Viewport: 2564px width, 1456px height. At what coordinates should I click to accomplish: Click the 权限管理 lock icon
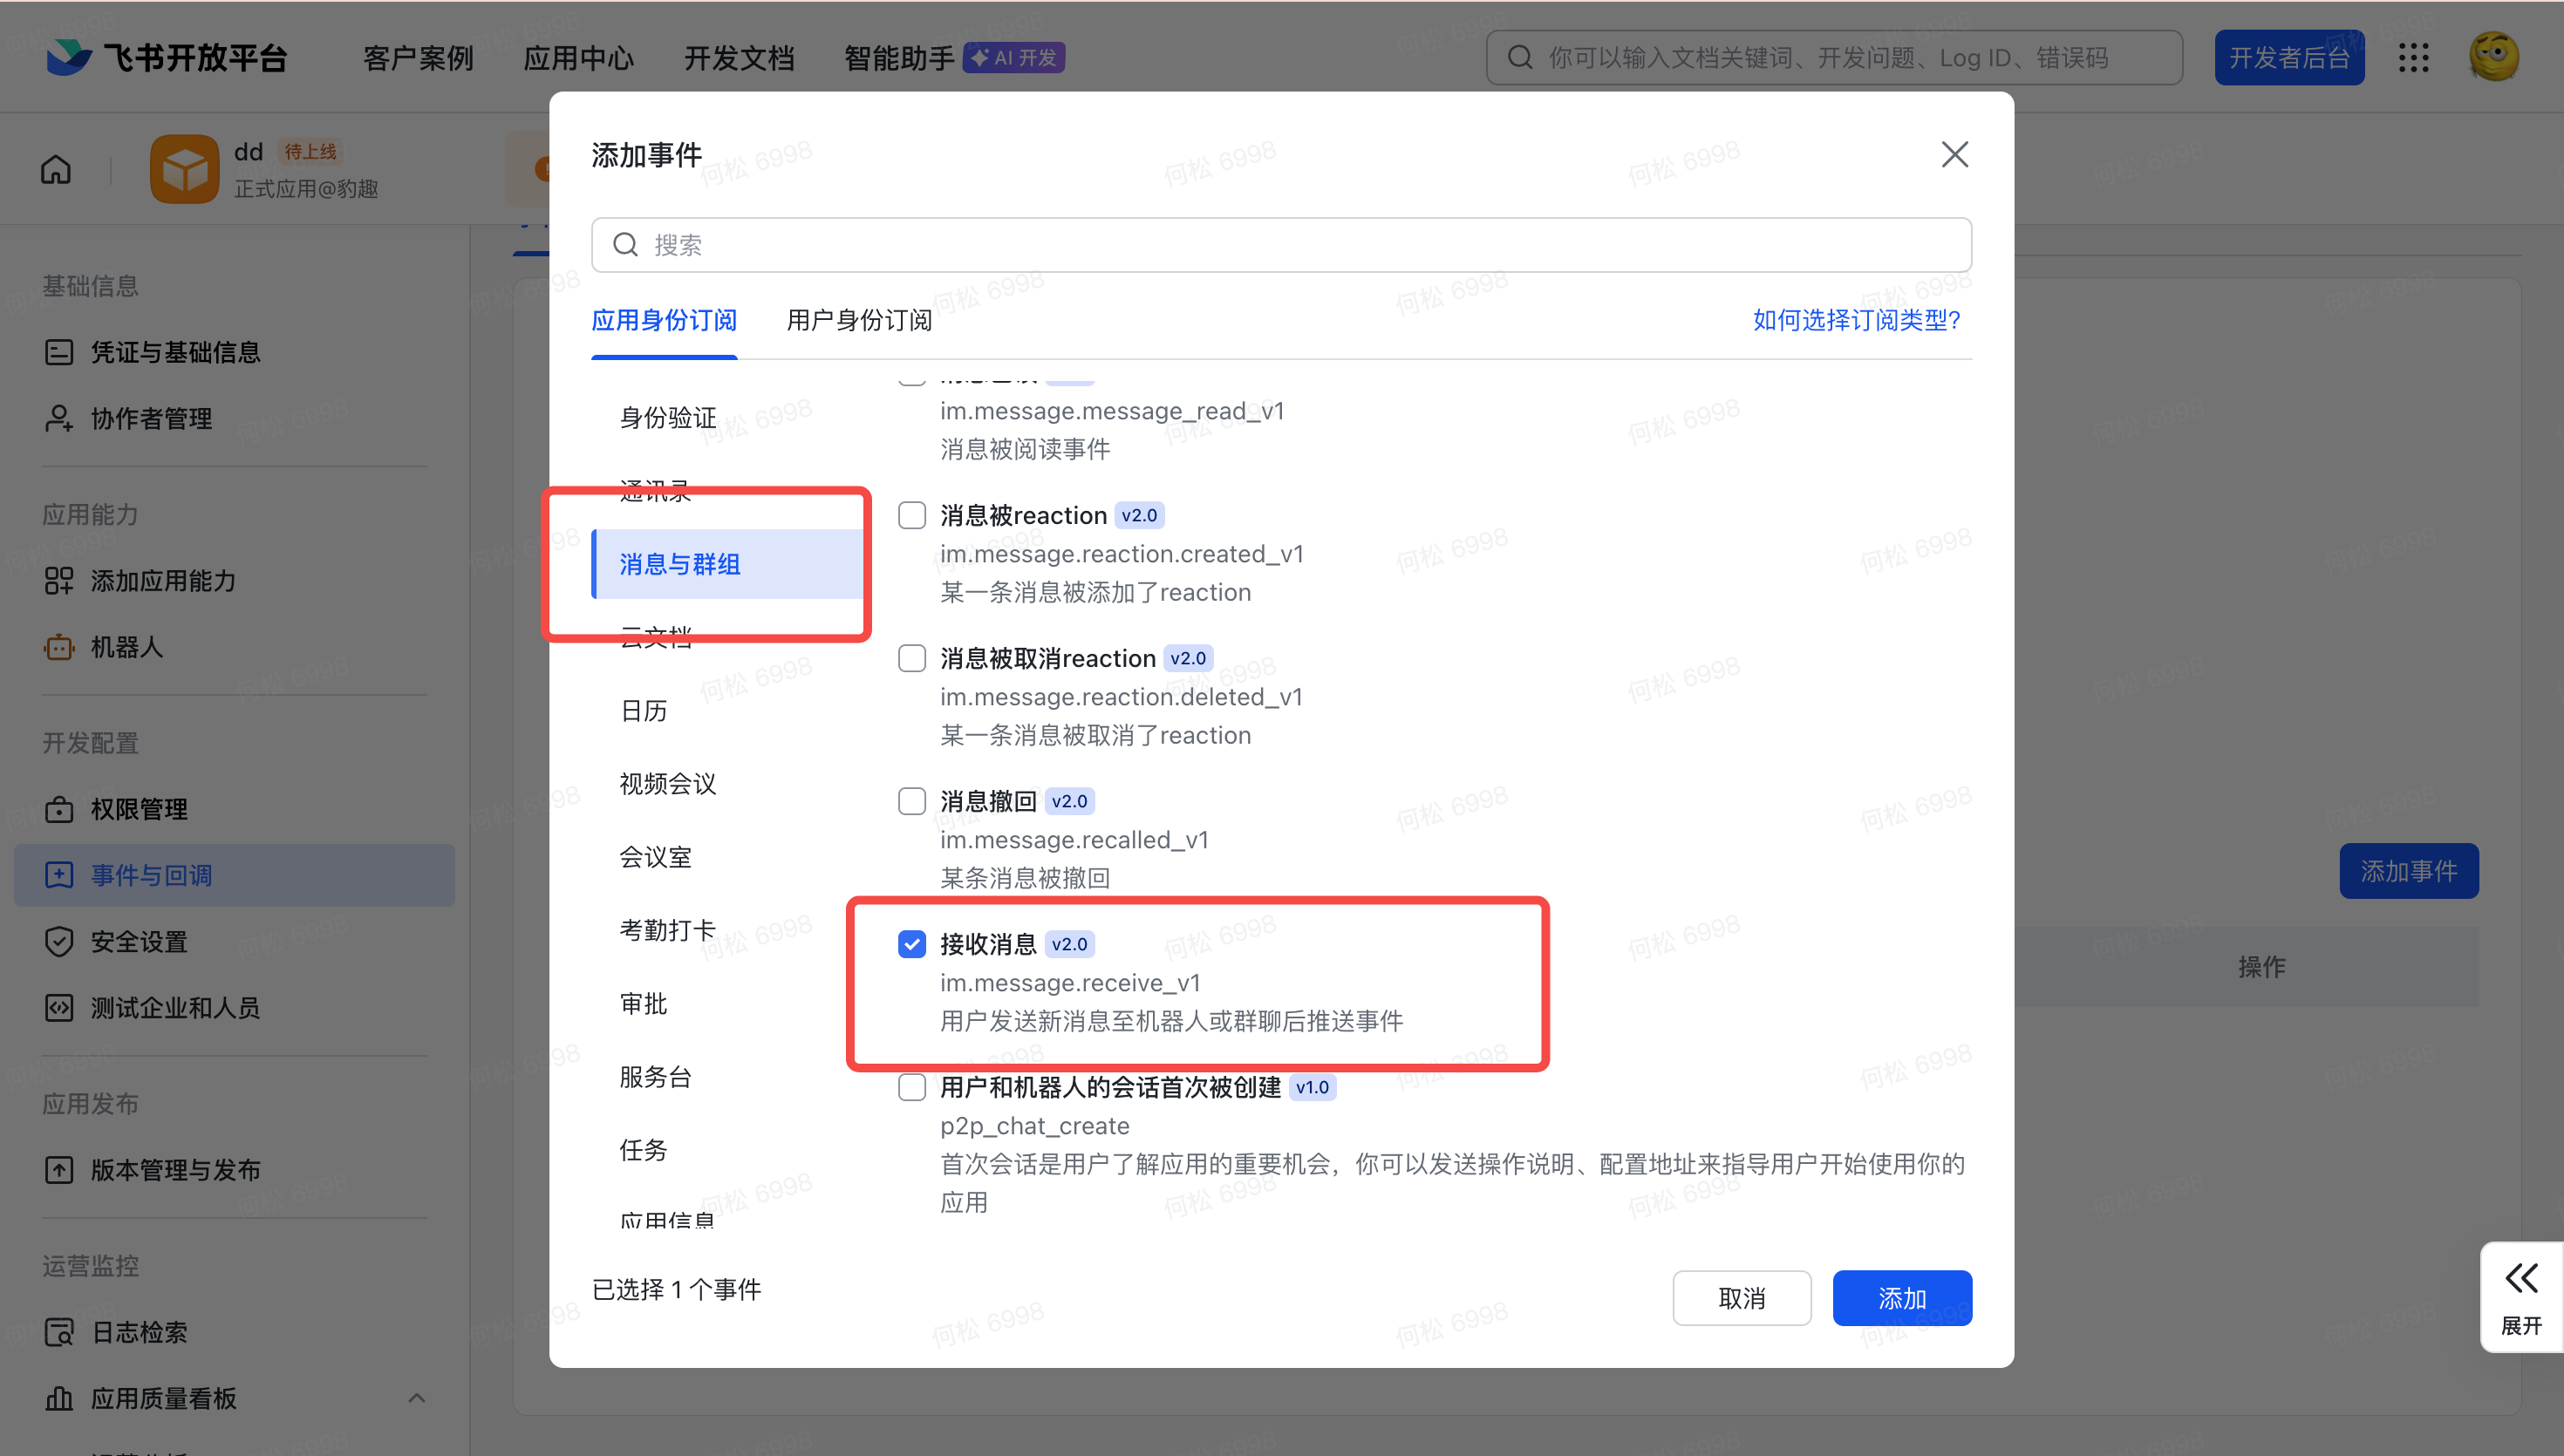[59, 809]
